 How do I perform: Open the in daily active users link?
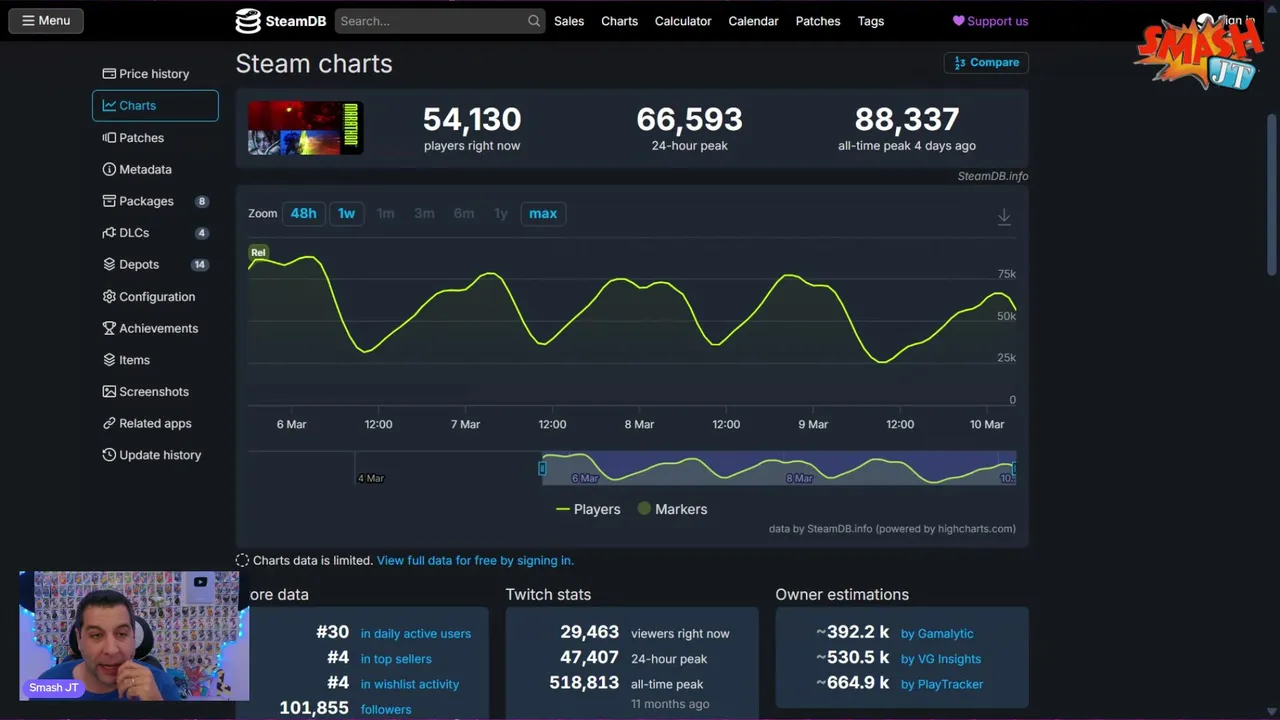[415, 634]
